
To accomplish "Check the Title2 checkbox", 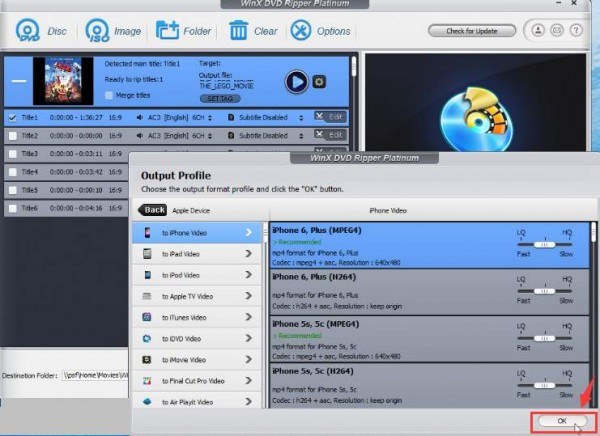I will pyautogui.click(x=13, y=136).
